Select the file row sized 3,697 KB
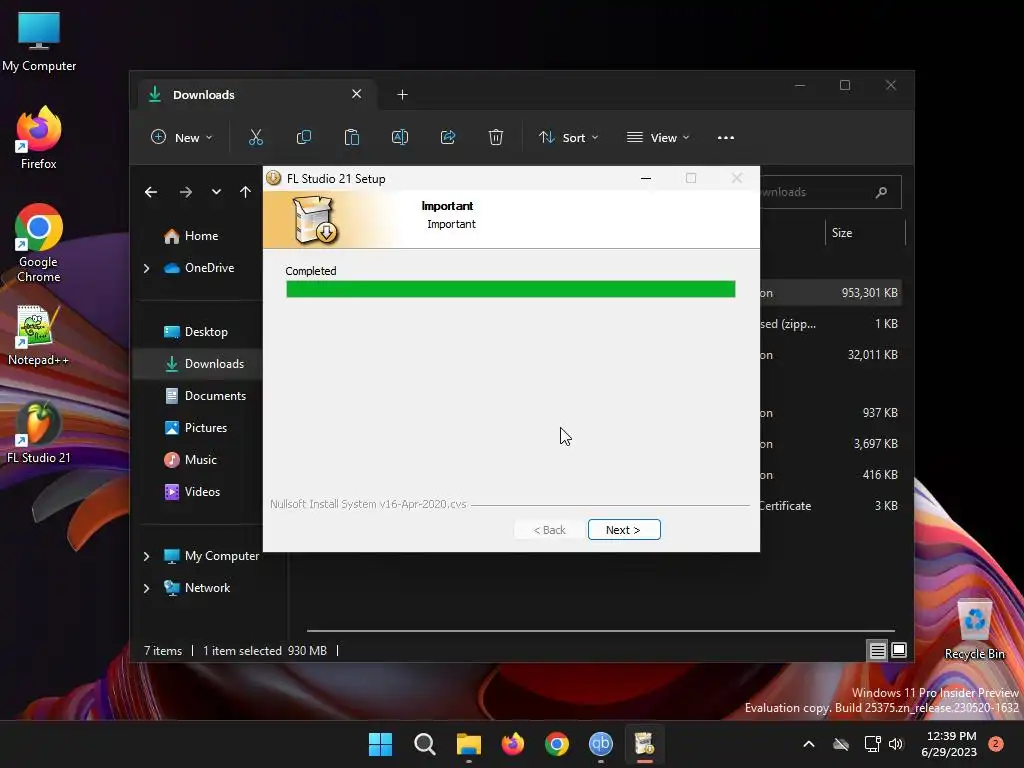This screenshot has width=1024, height=768. coord(831,443)
